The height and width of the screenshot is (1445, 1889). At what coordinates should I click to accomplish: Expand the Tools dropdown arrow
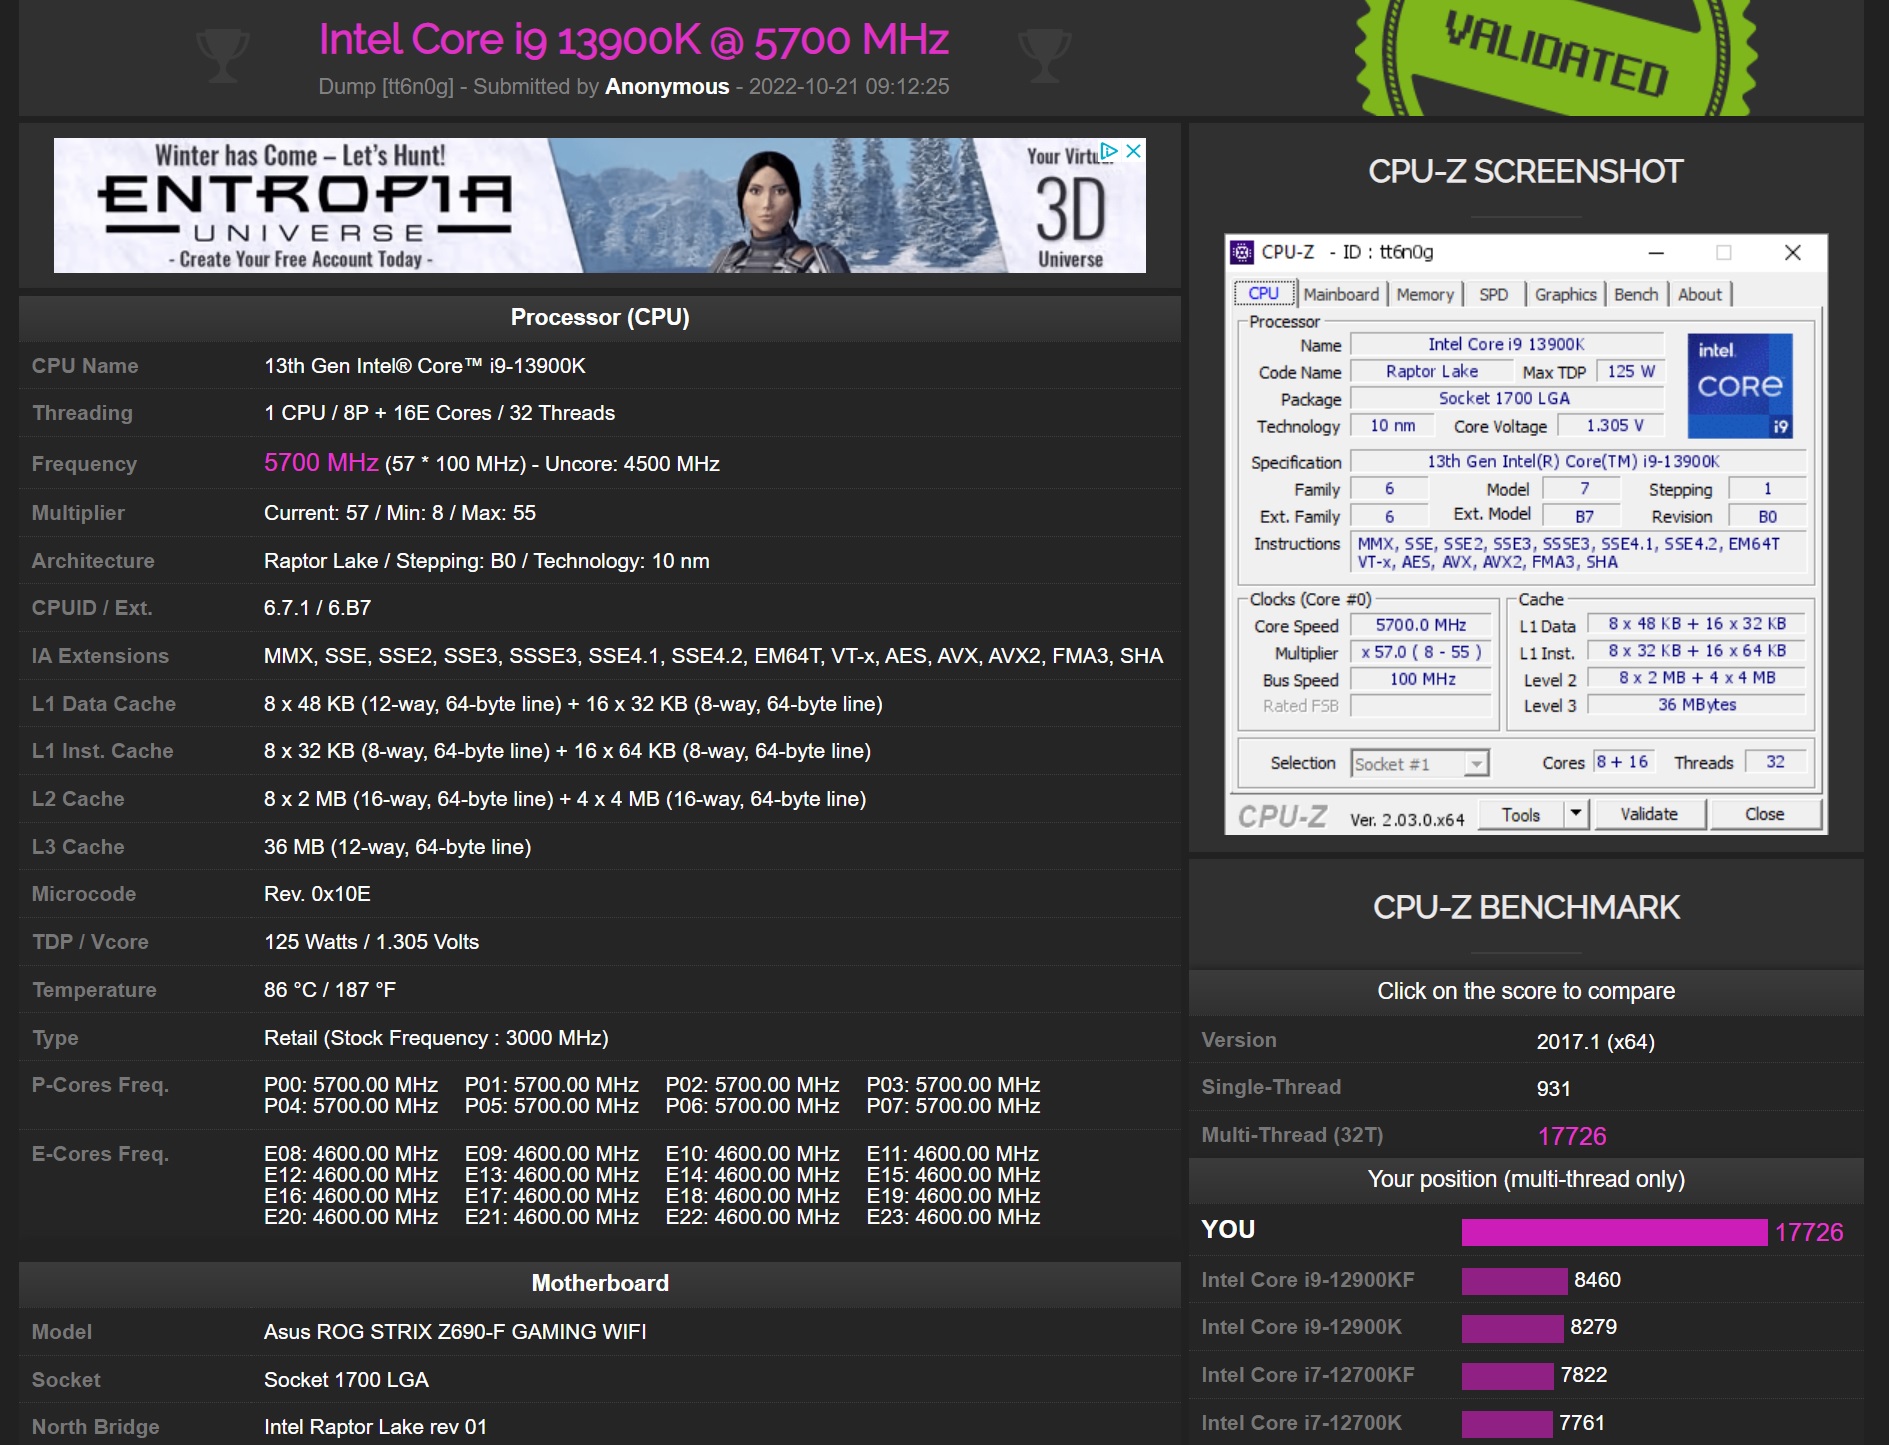(1576, 815)
